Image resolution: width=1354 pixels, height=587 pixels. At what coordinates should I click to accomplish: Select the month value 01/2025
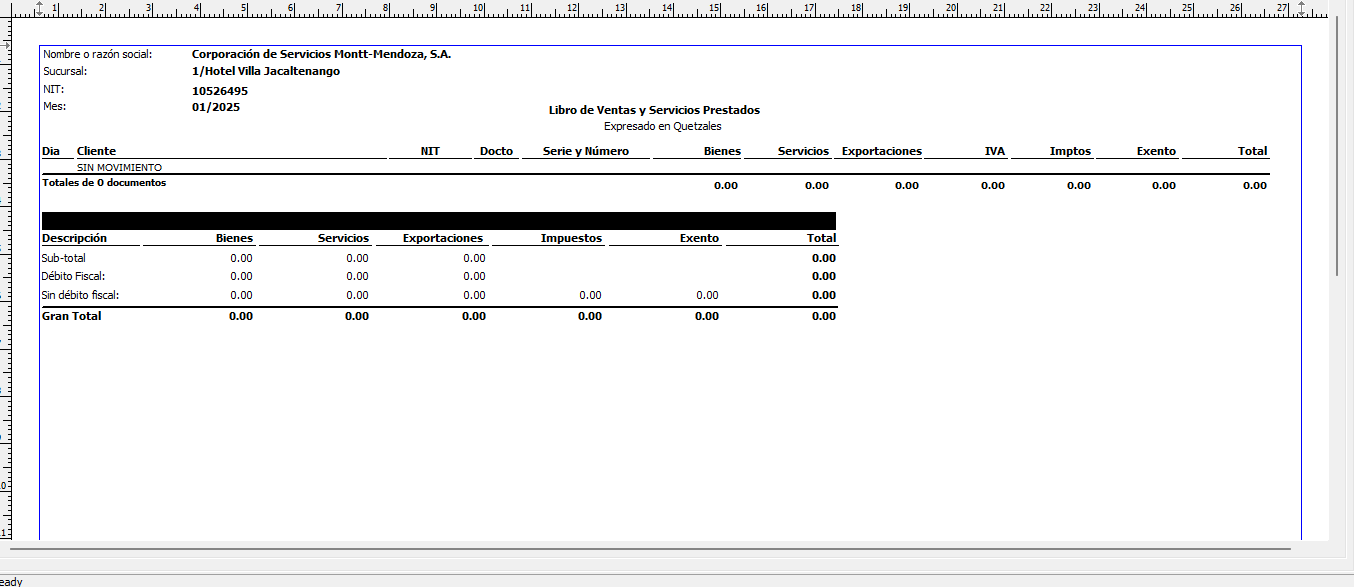[216, 107]
